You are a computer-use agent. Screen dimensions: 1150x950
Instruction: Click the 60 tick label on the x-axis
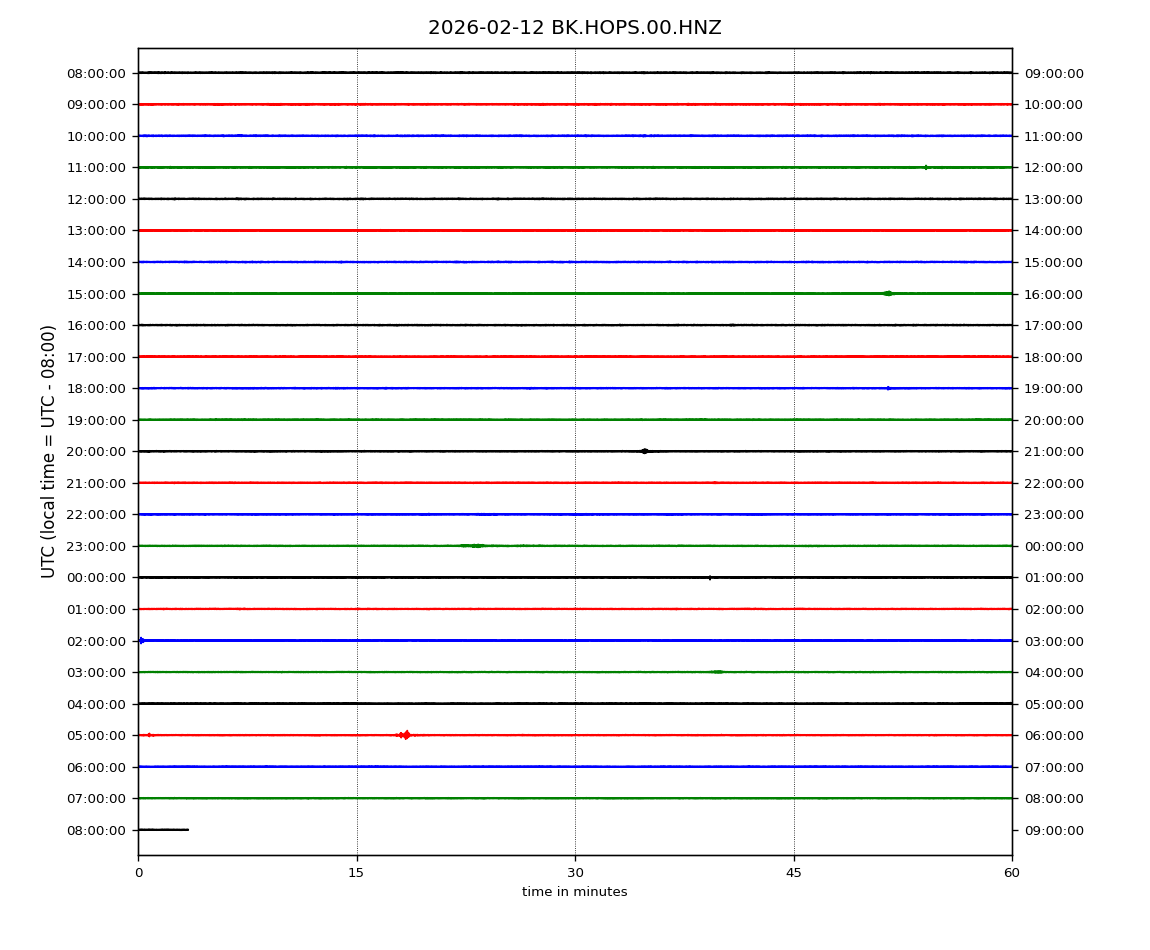(1012, 873)
